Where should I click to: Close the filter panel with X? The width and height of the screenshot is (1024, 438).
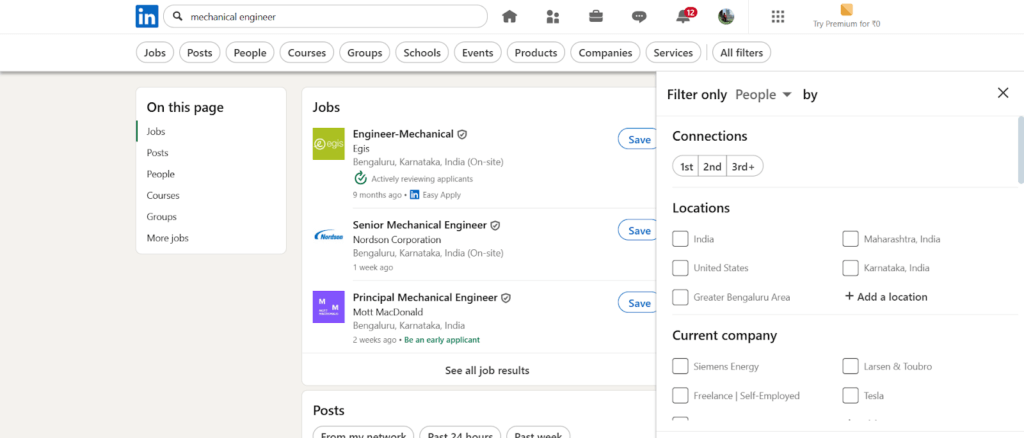coord(1003,93)
